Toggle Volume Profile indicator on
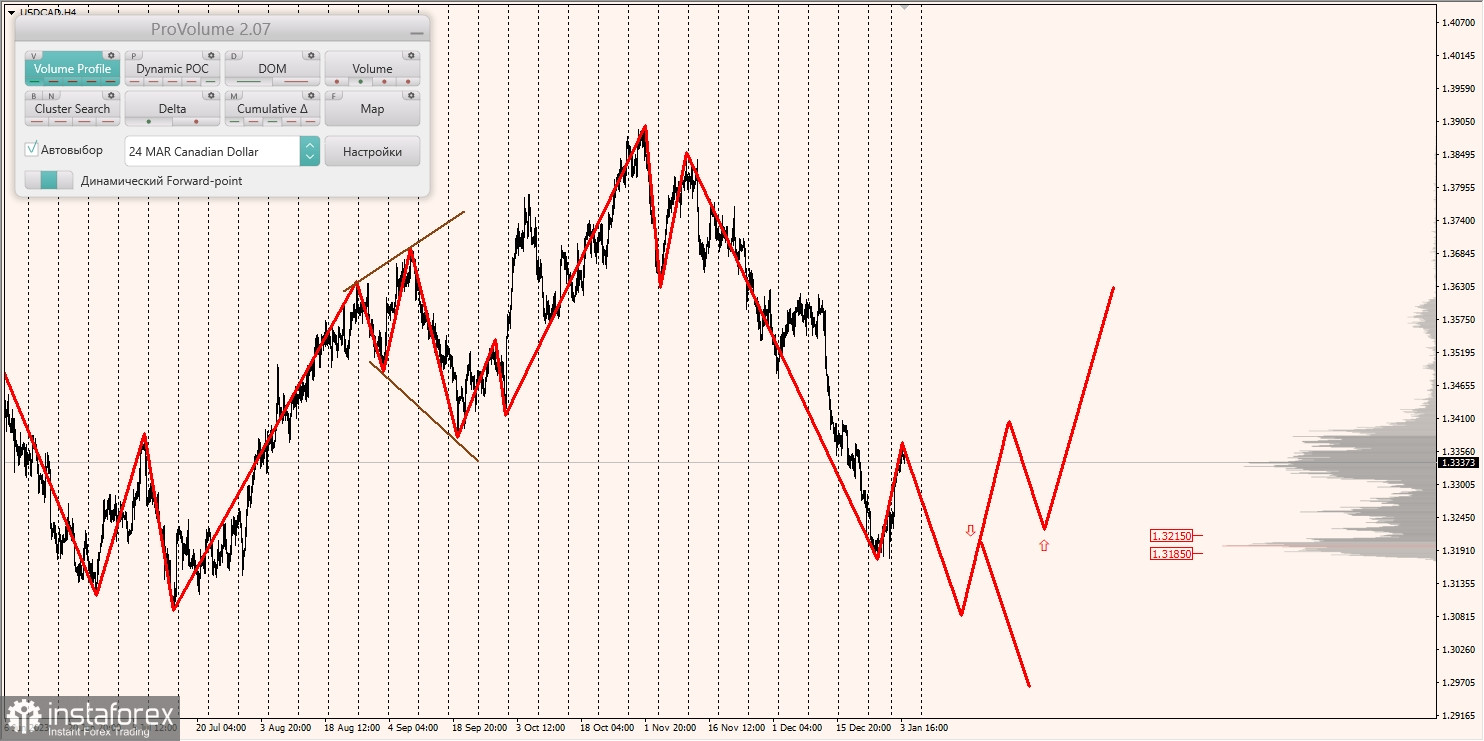This screenshot has width=1484, height=741. click(x=72, y=69)
